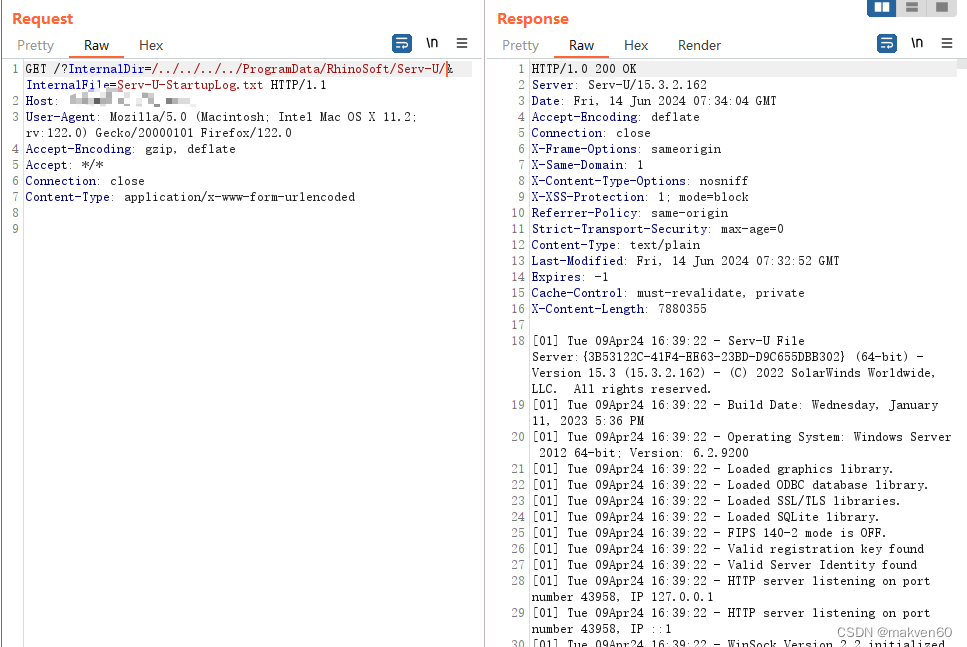Click the request Content-Type urlencoded header
967x647 pixels.
point(190,197)
